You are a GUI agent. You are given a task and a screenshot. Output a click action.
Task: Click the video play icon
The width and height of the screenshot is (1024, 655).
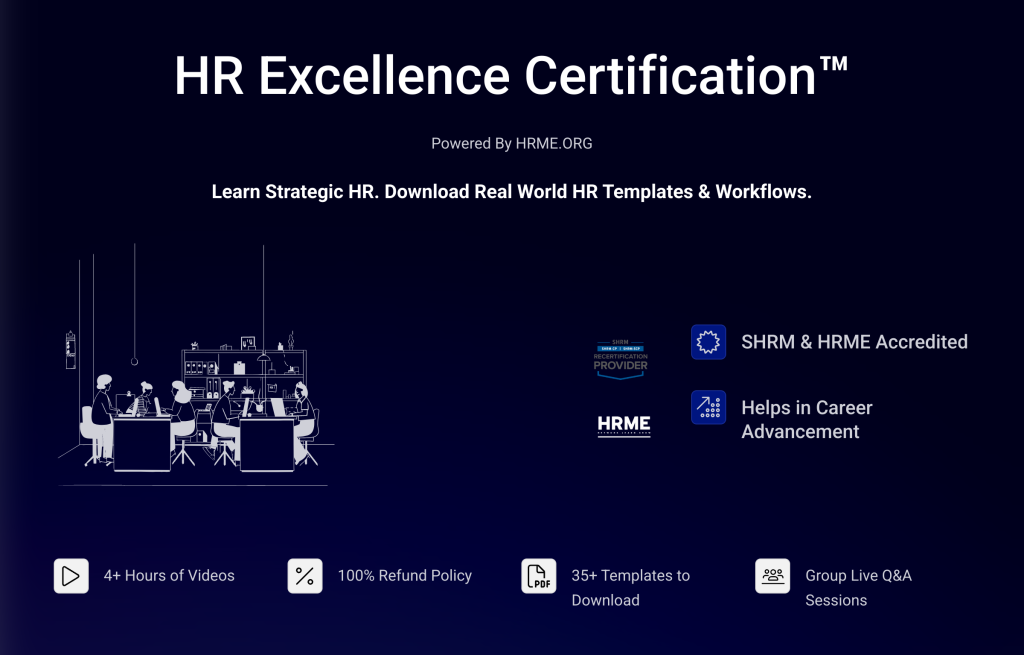point(71,576)
